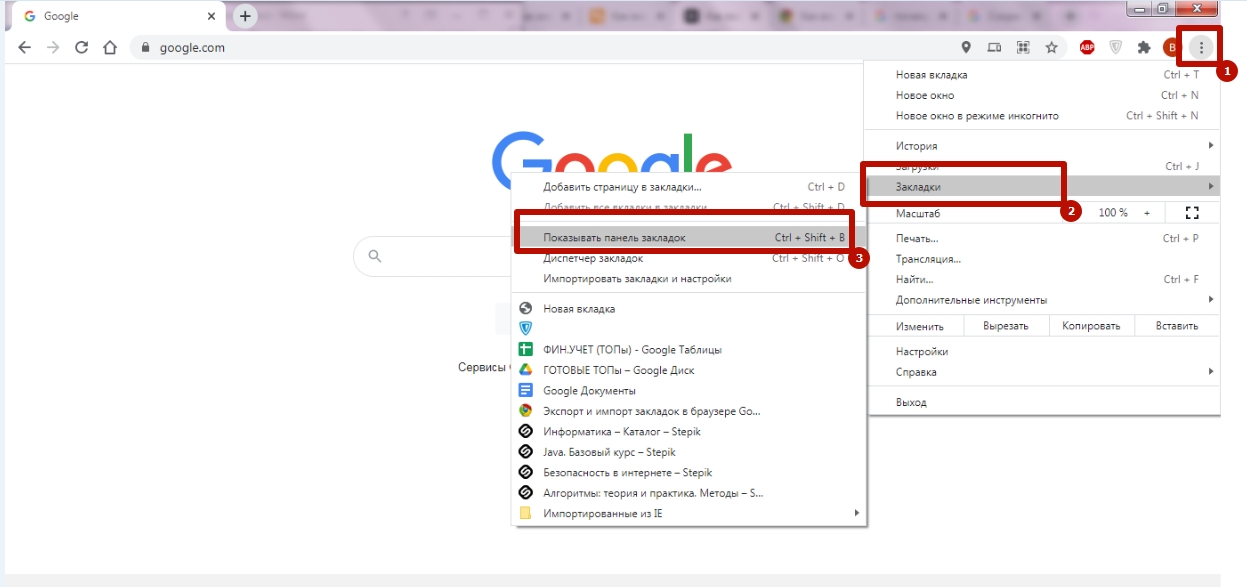Choose Найти... menu item
1247x587 pixels.
(x=1042, y=280)
